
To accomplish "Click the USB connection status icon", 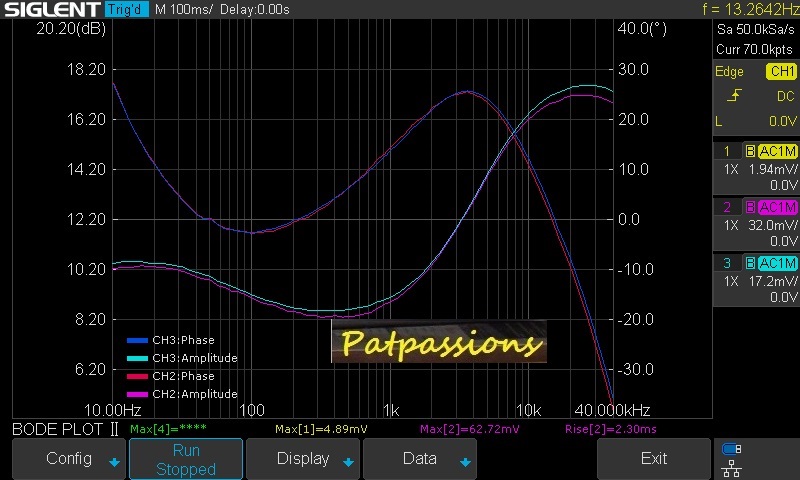I will click(x=732, y=449).
